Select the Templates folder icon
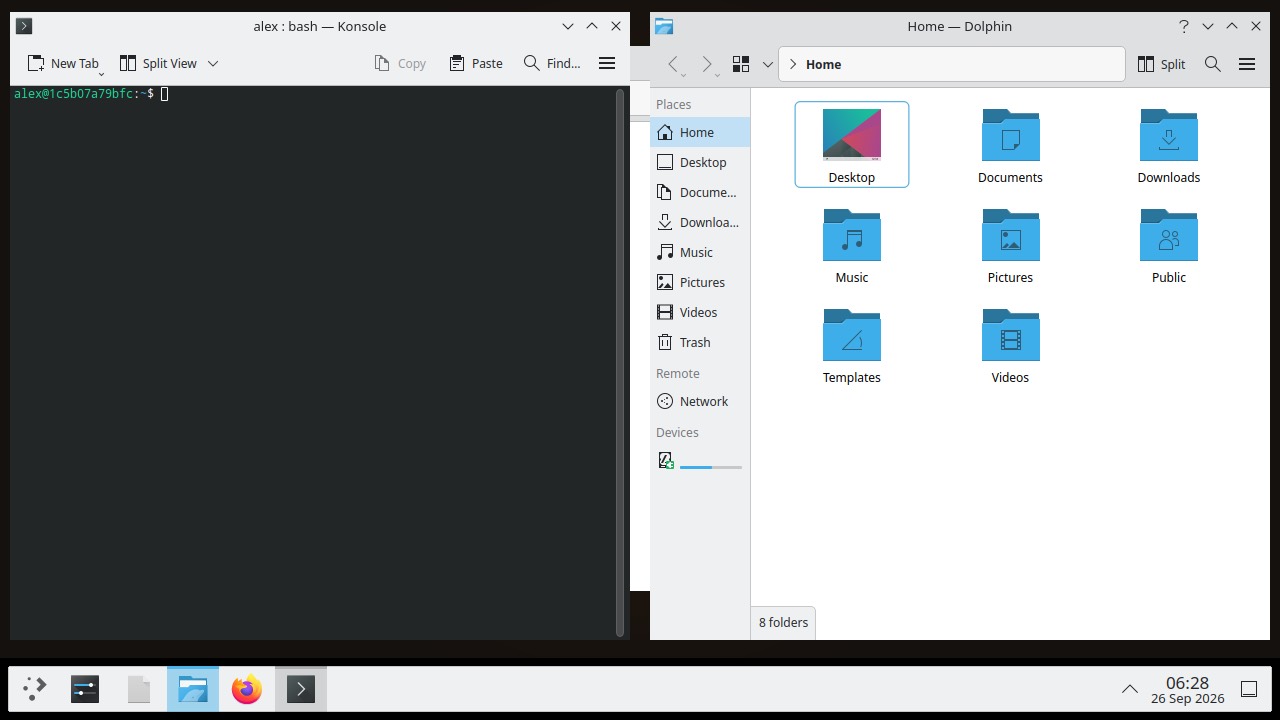The height and width of the screenshot is (720, 1280). (852, 335)
